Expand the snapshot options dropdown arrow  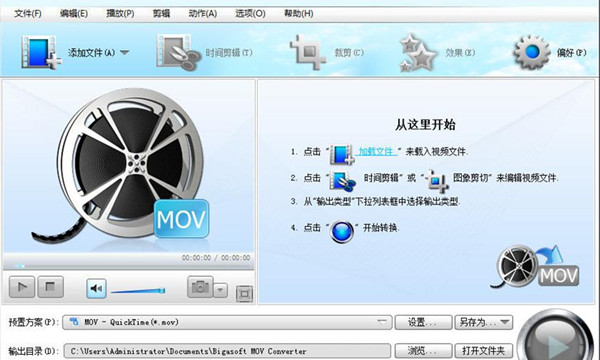[x=220, y=290]
